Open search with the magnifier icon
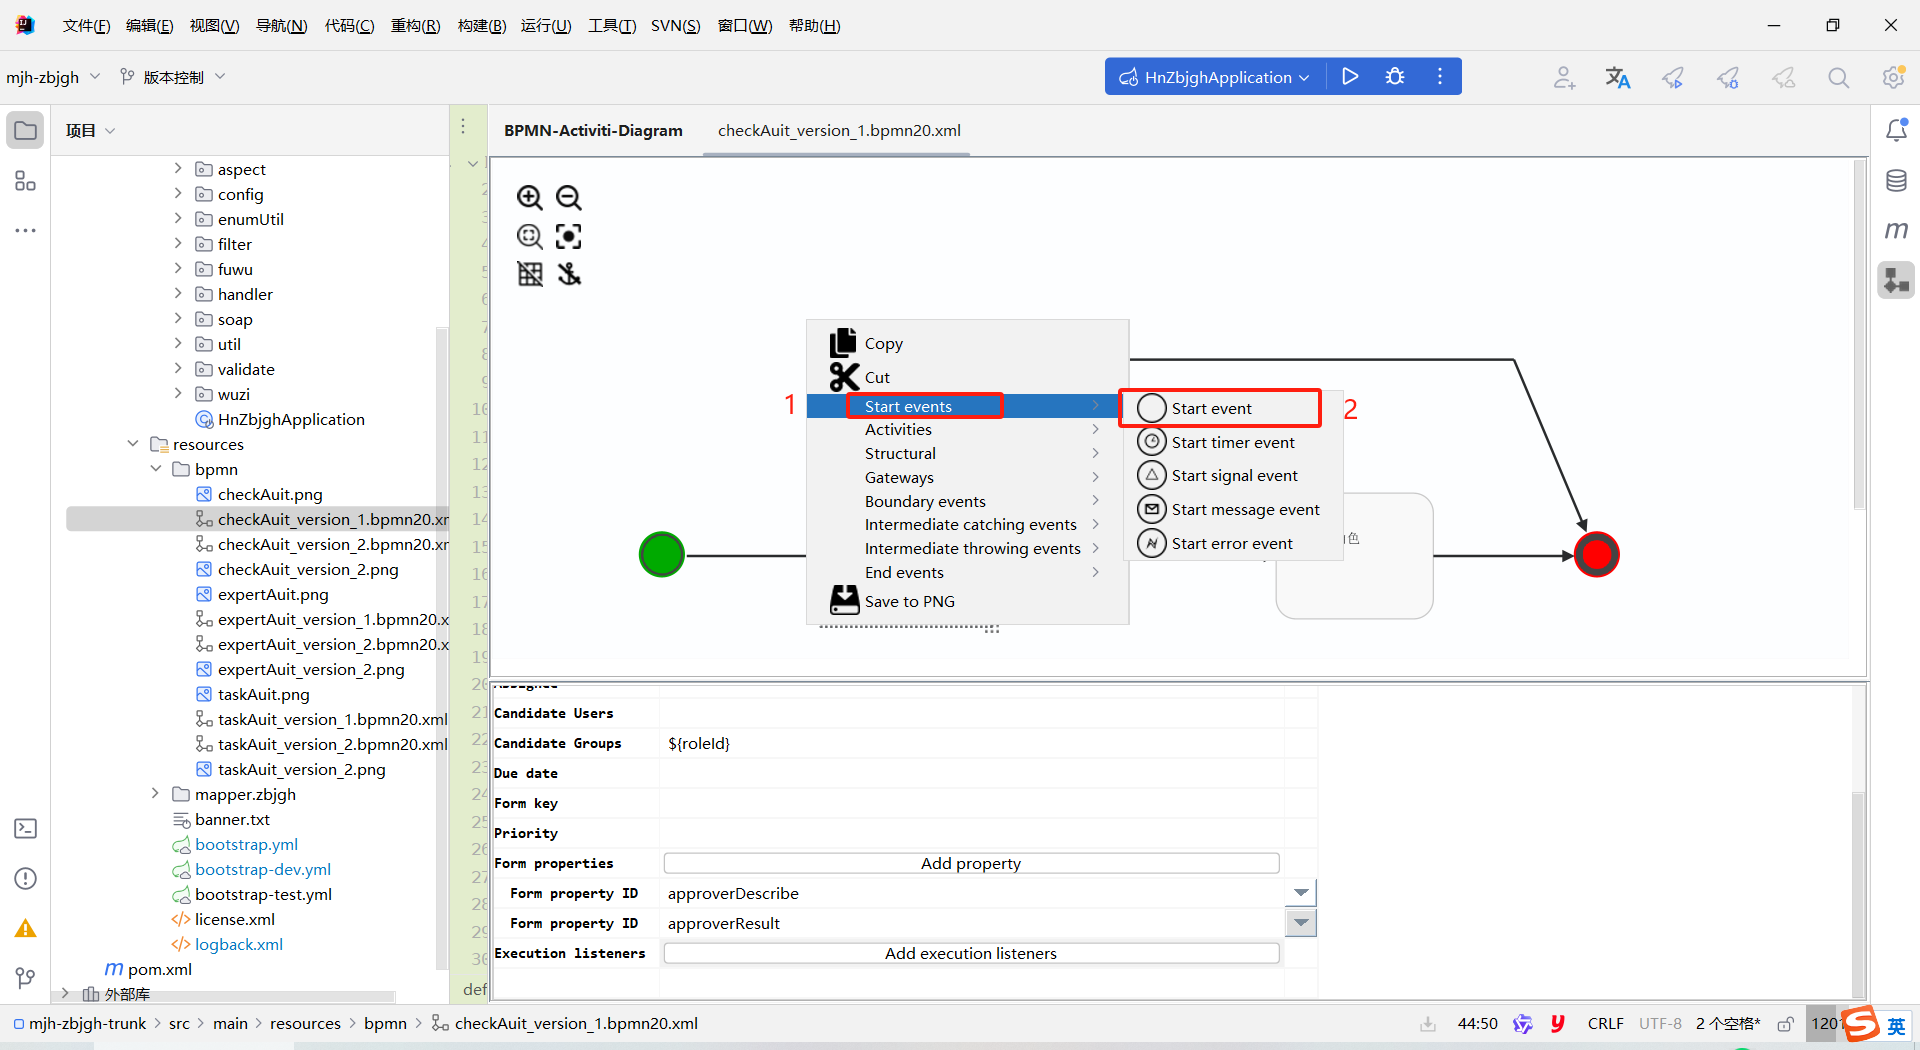 click(x=1838, y=77)
